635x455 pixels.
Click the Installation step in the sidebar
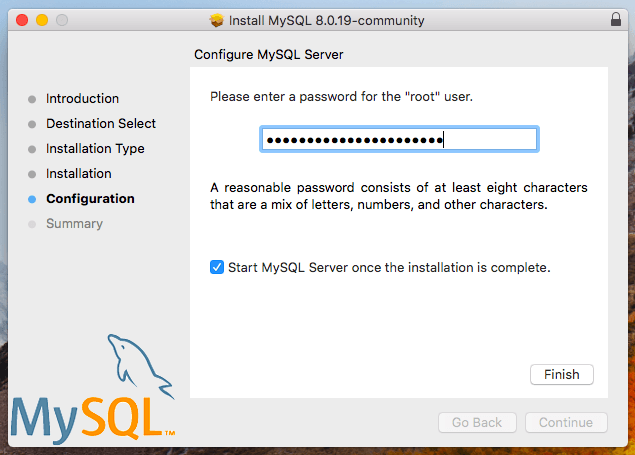click(x=78, y=174)
